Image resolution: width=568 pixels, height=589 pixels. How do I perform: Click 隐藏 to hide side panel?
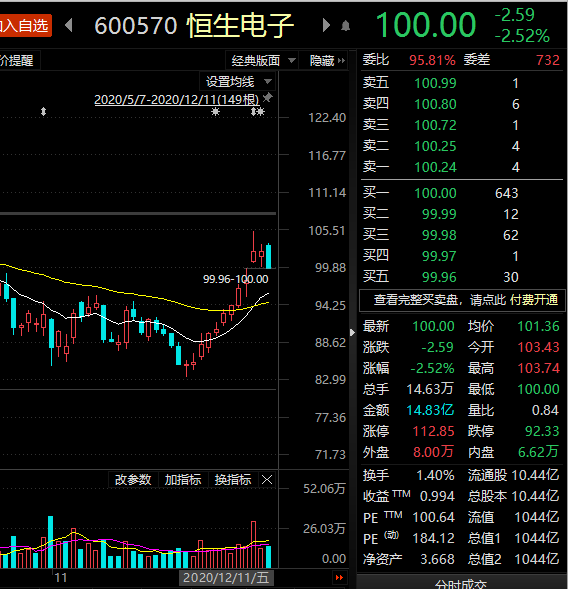pos(326,60)
